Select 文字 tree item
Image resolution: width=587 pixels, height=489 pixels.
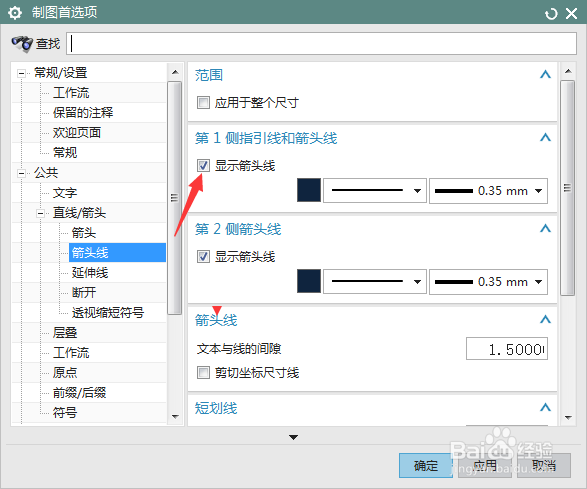65,193
